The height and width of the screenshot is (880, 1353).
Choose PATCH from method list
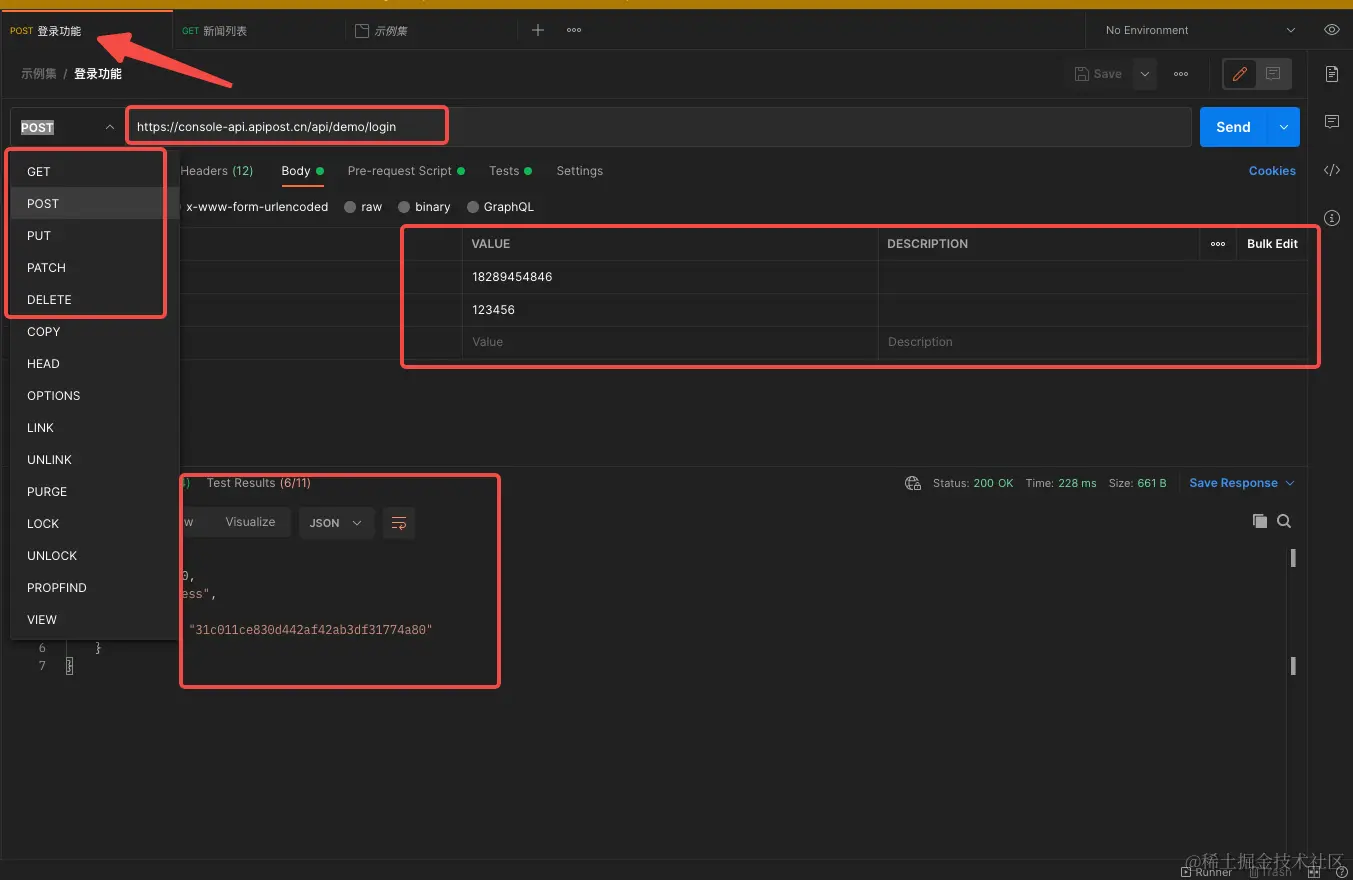pyautogui.click(x=94, y=268)
